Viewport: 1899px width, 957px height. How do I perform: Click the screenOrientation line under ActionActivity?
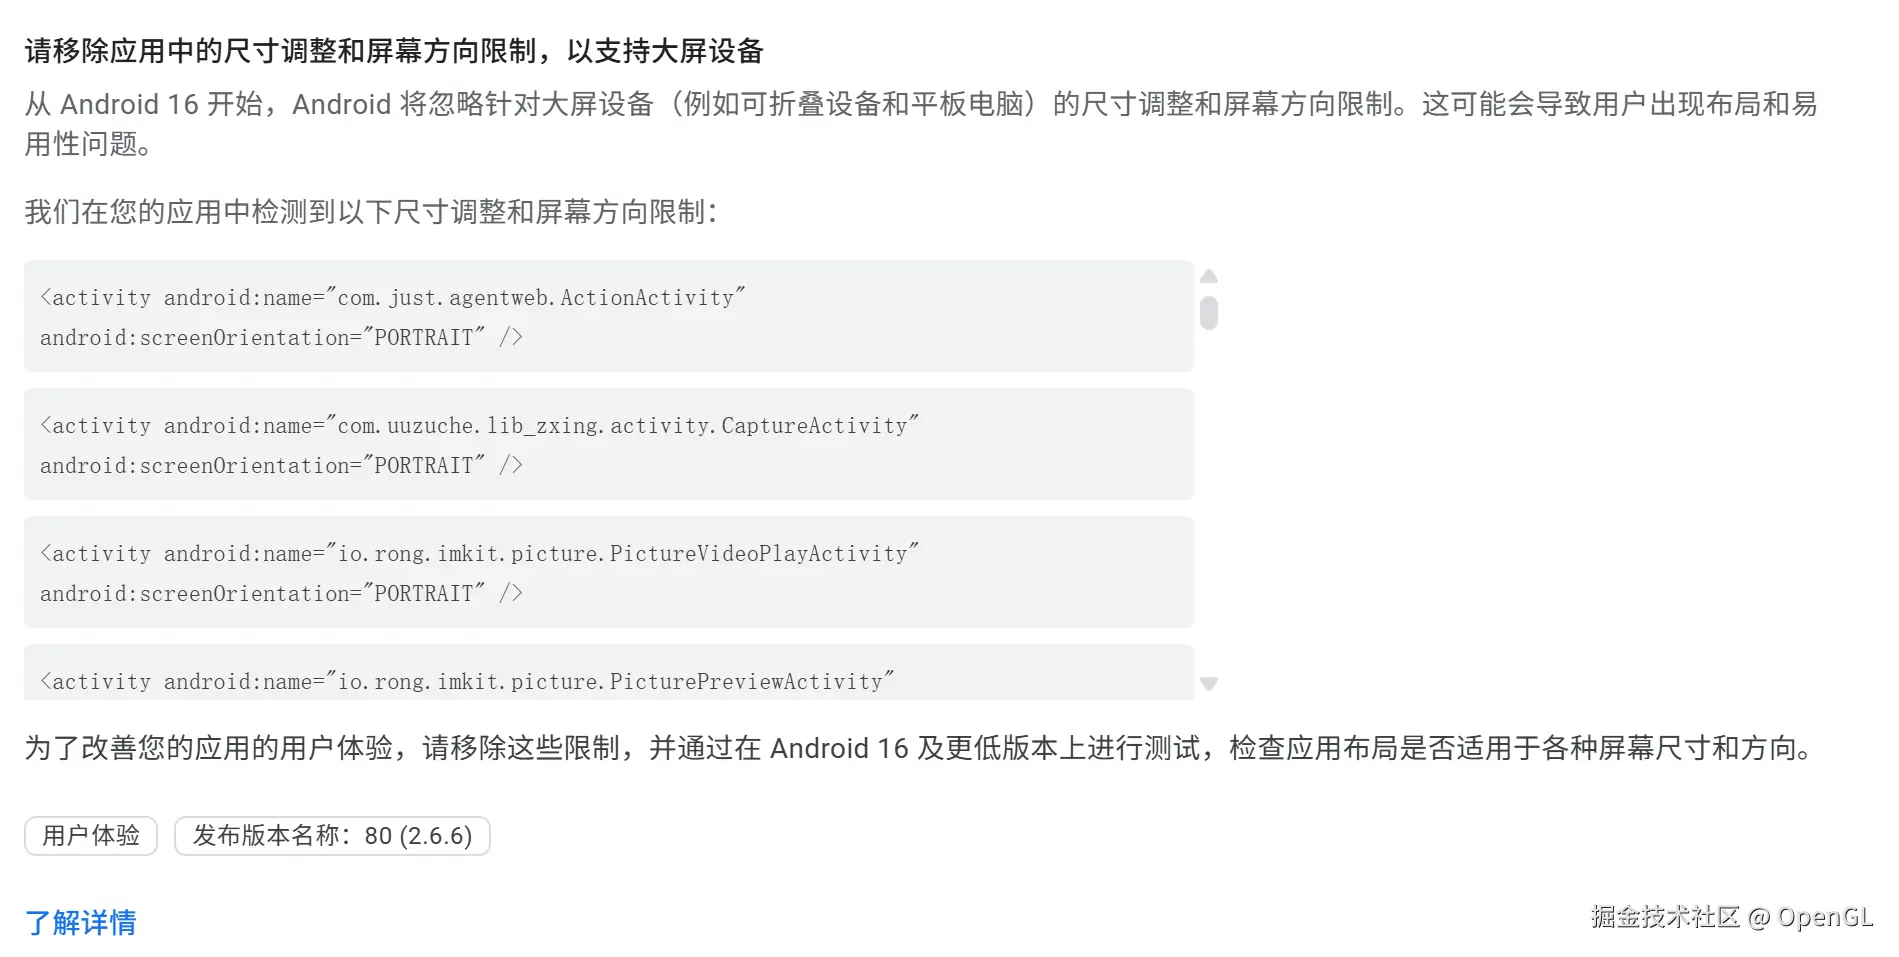tap(281, 337)
